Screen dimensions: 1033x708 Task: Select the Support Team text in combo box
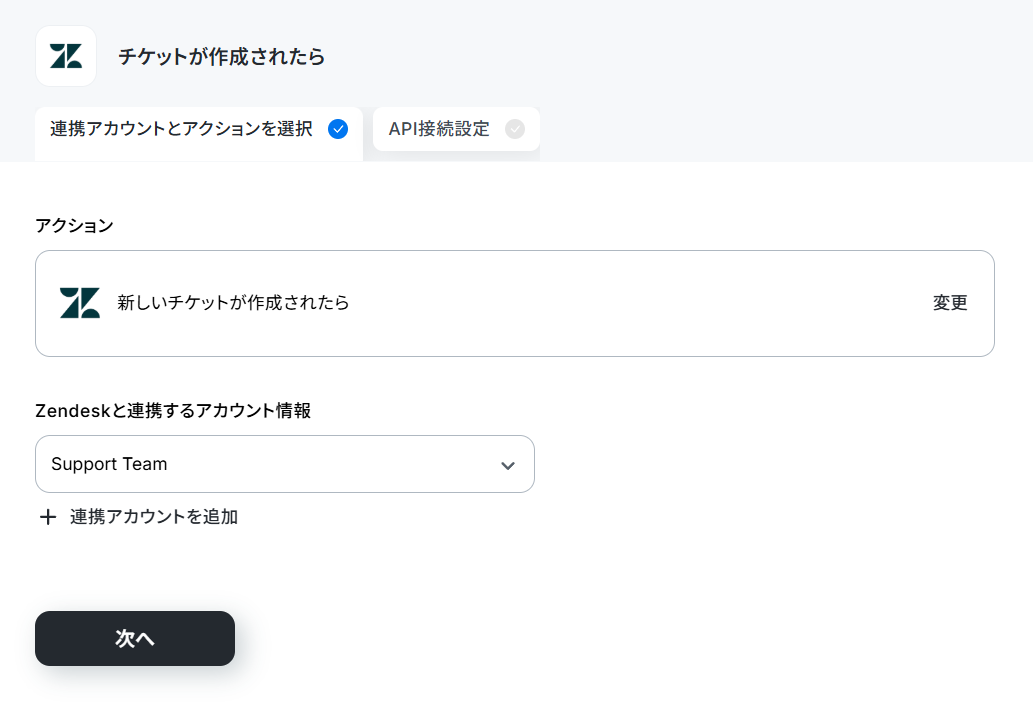109,464
